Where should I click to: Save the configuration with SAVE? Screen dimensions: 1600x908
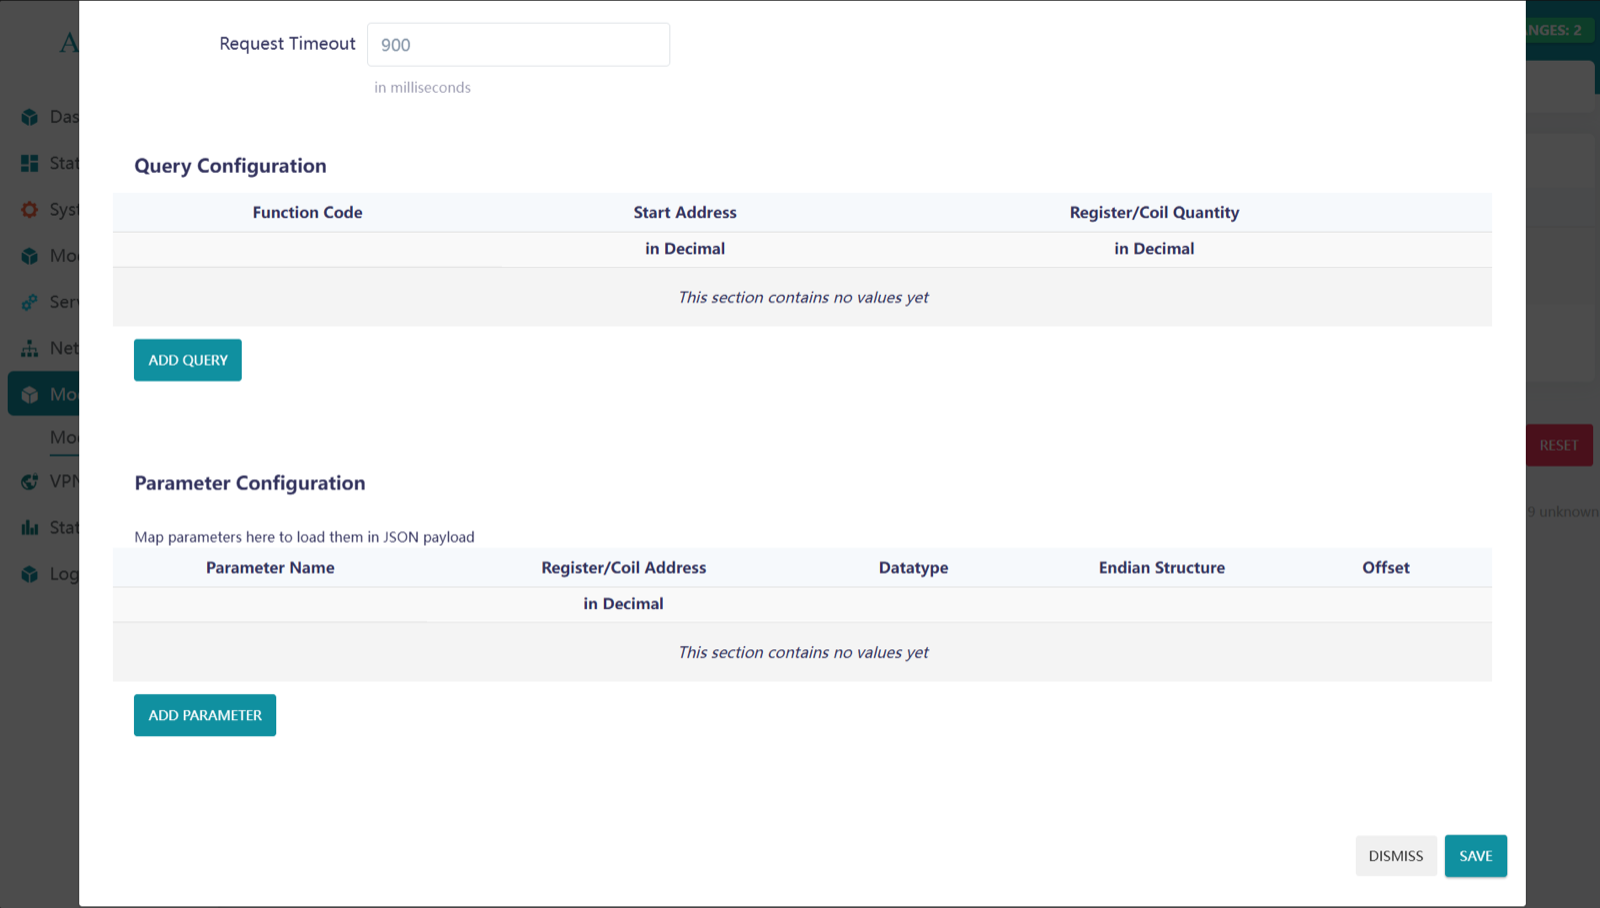pos(1476,856)
